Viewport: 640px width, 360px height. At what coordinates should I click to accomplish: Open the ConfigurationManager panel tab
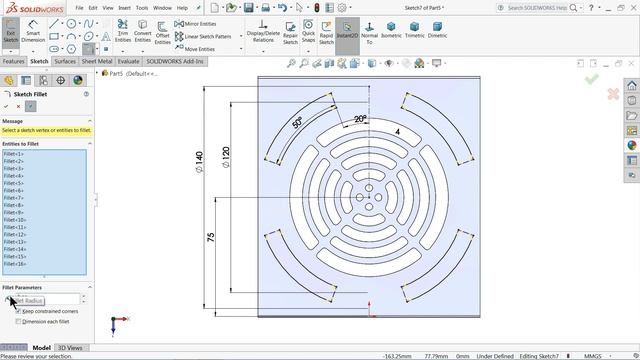[x=43, y=80]
